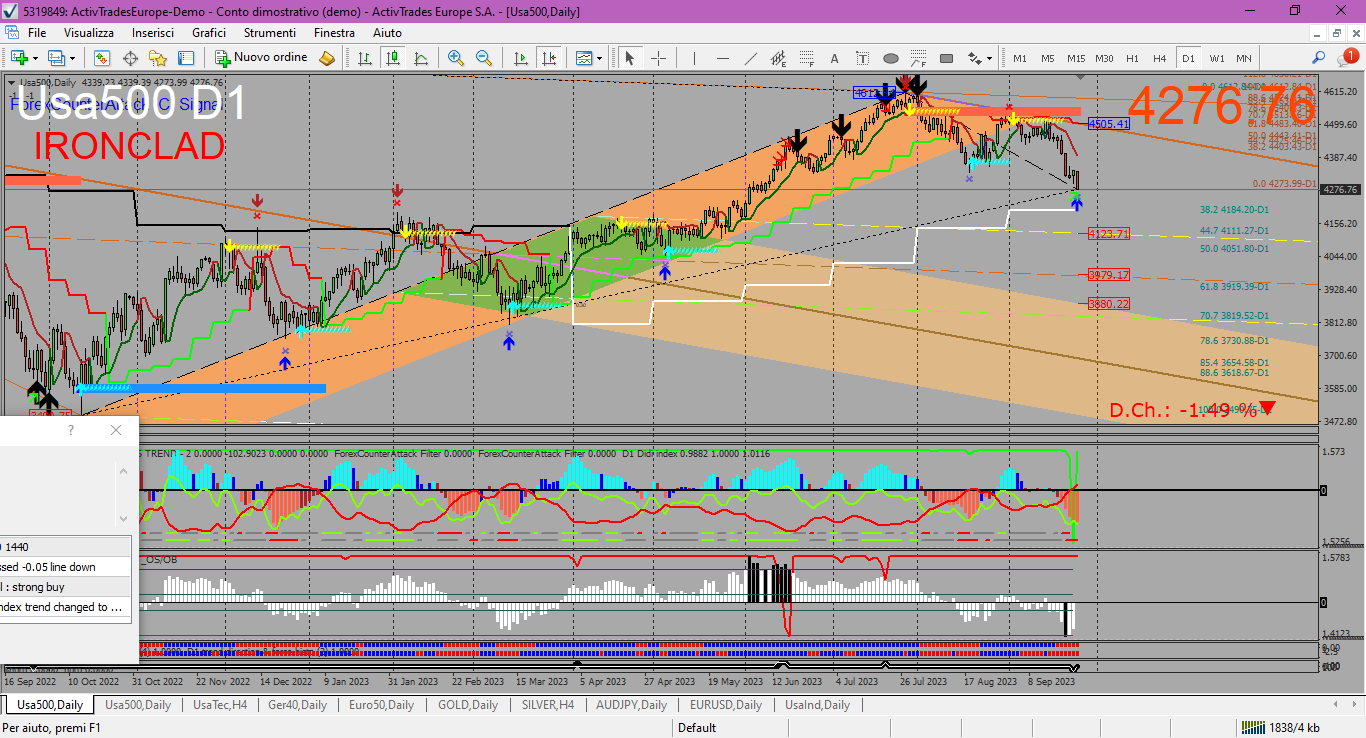
Task: Open the Search magnifier icon
Action: pos(1319,58)
